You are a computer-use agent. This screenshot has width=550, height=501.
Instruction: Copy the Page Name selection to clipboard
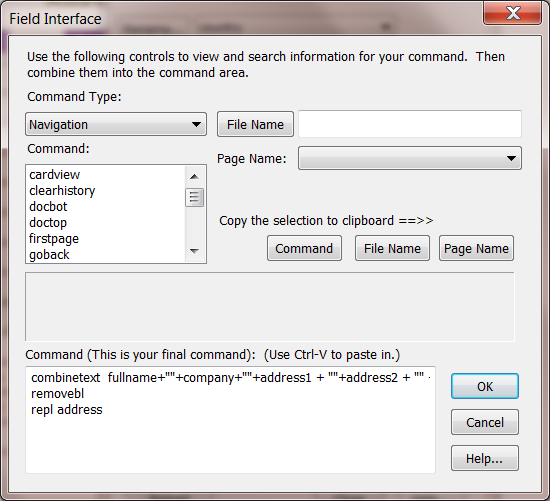[x=476, y=248]
